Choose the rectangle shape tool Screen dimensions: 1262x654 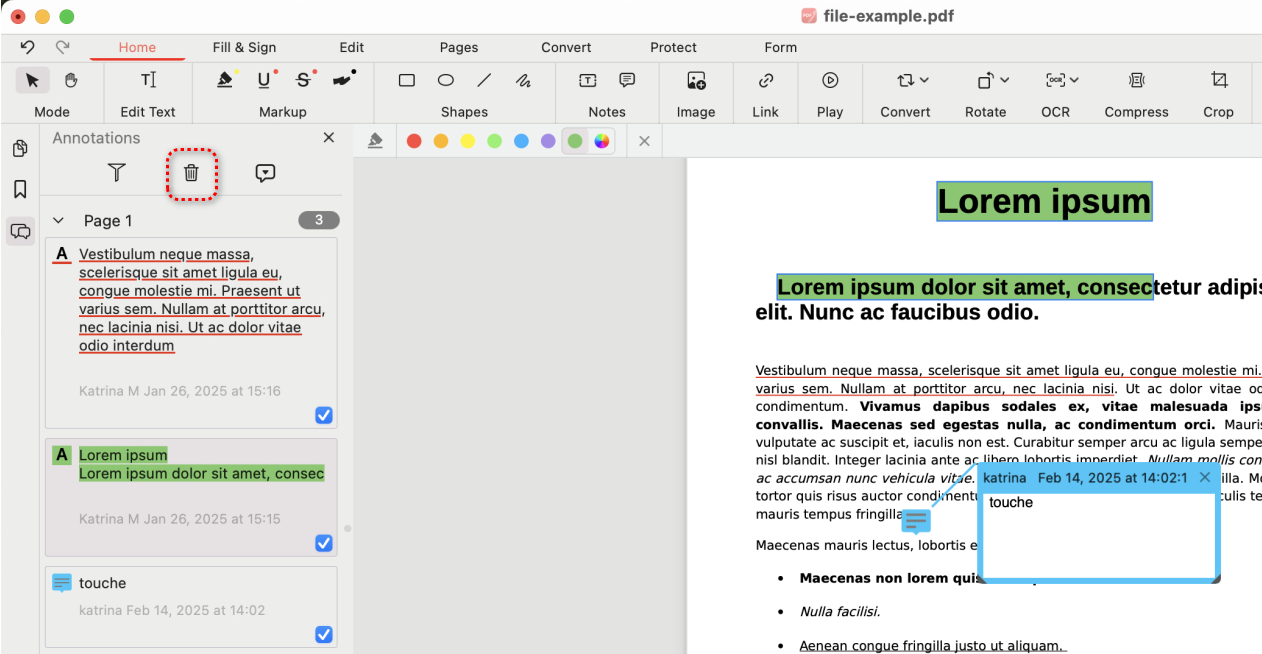coord(407,80)
